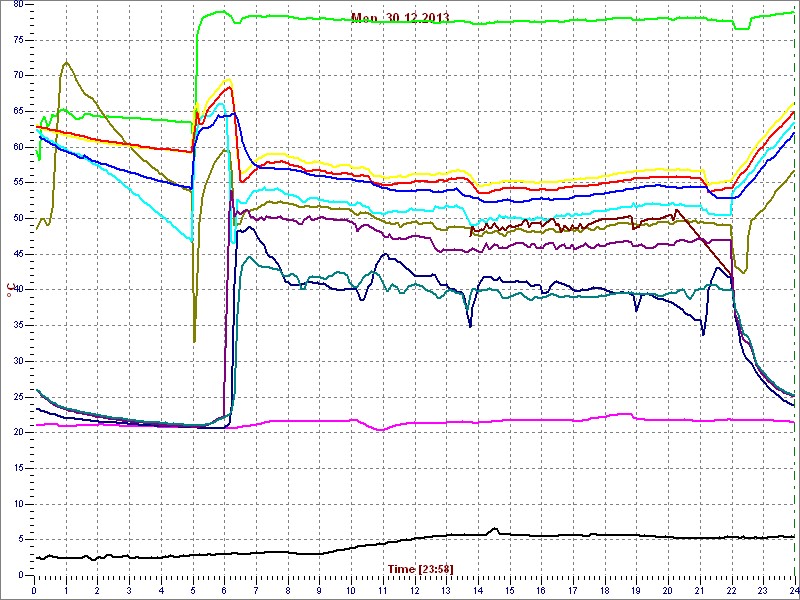Screen dimensions: 800x600
Task: Click time axis hour label 7
Action: pyautogui.click(x=257, y=588)
